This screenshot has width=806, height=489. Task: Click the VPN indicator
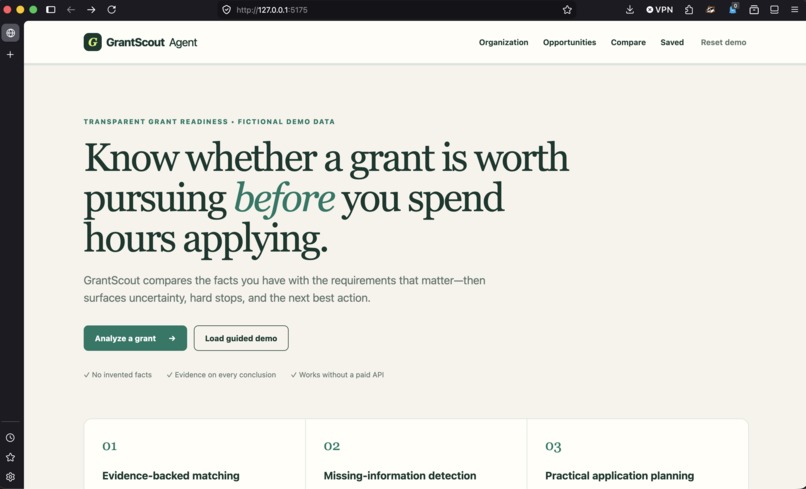[660, 10]
